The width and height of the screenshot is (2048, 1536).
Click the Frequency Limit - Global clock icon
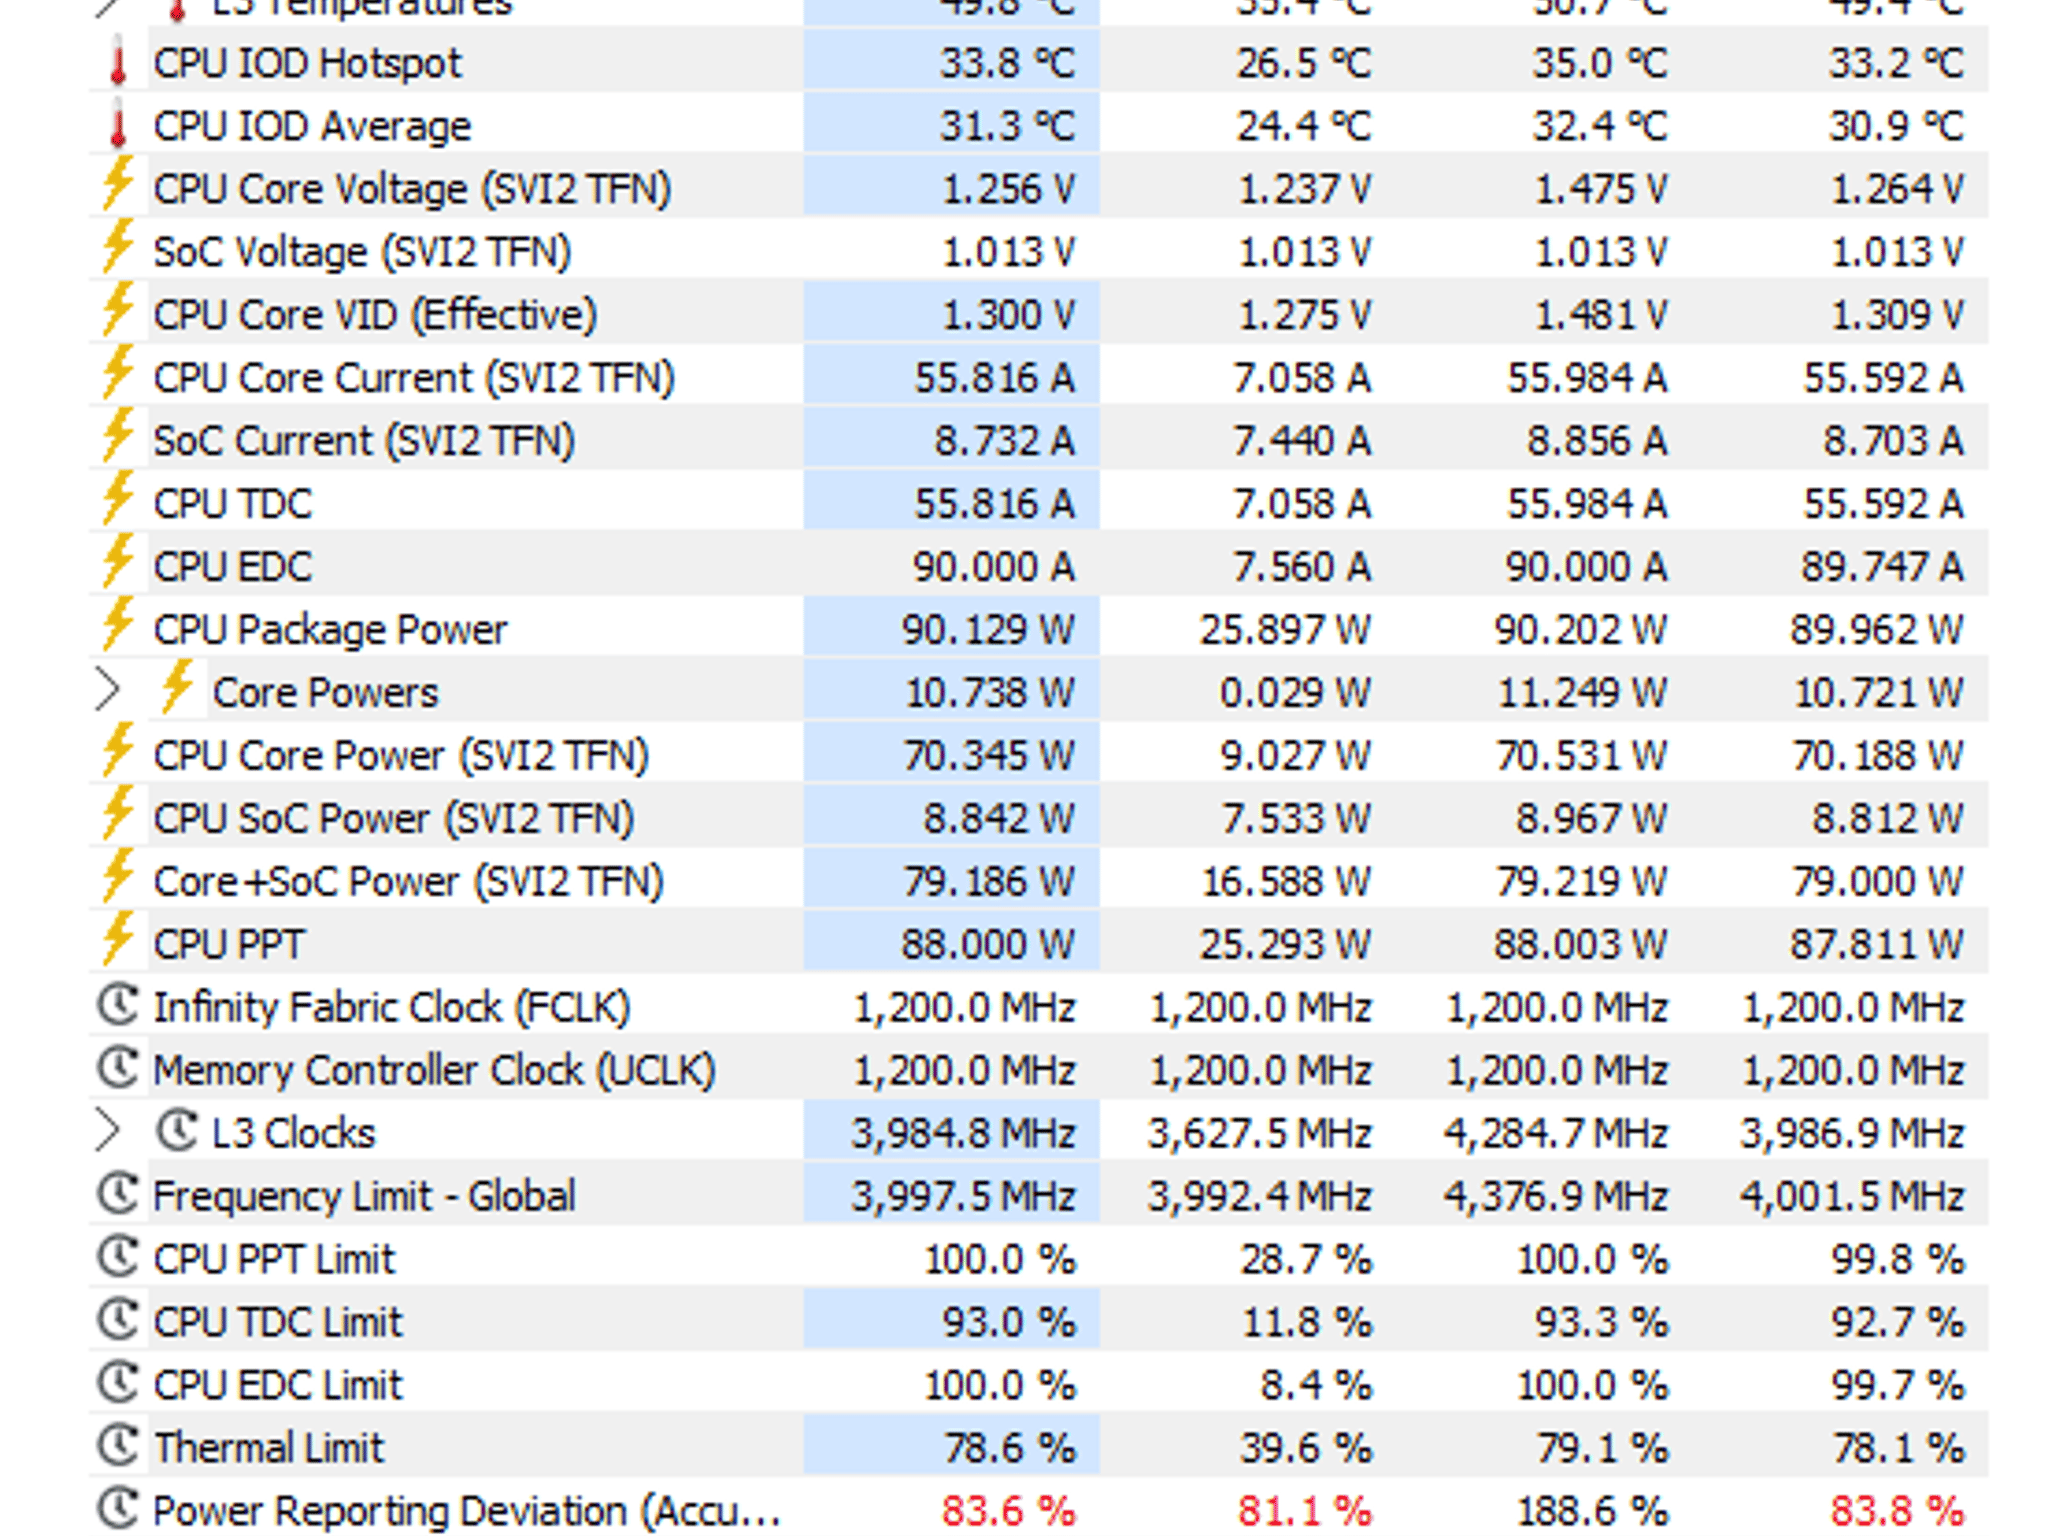[118, 1195]
